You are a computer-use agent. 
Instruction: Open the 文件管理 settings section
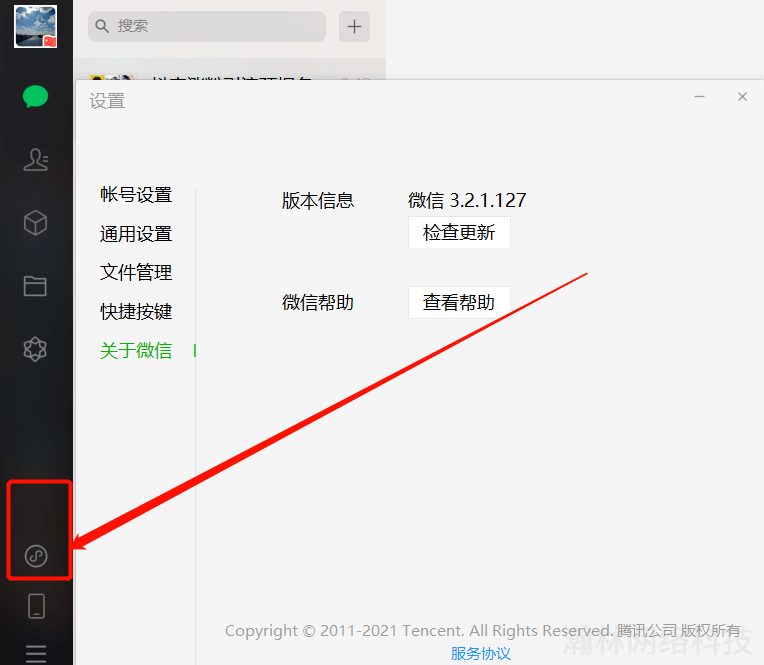click(136, 273)
